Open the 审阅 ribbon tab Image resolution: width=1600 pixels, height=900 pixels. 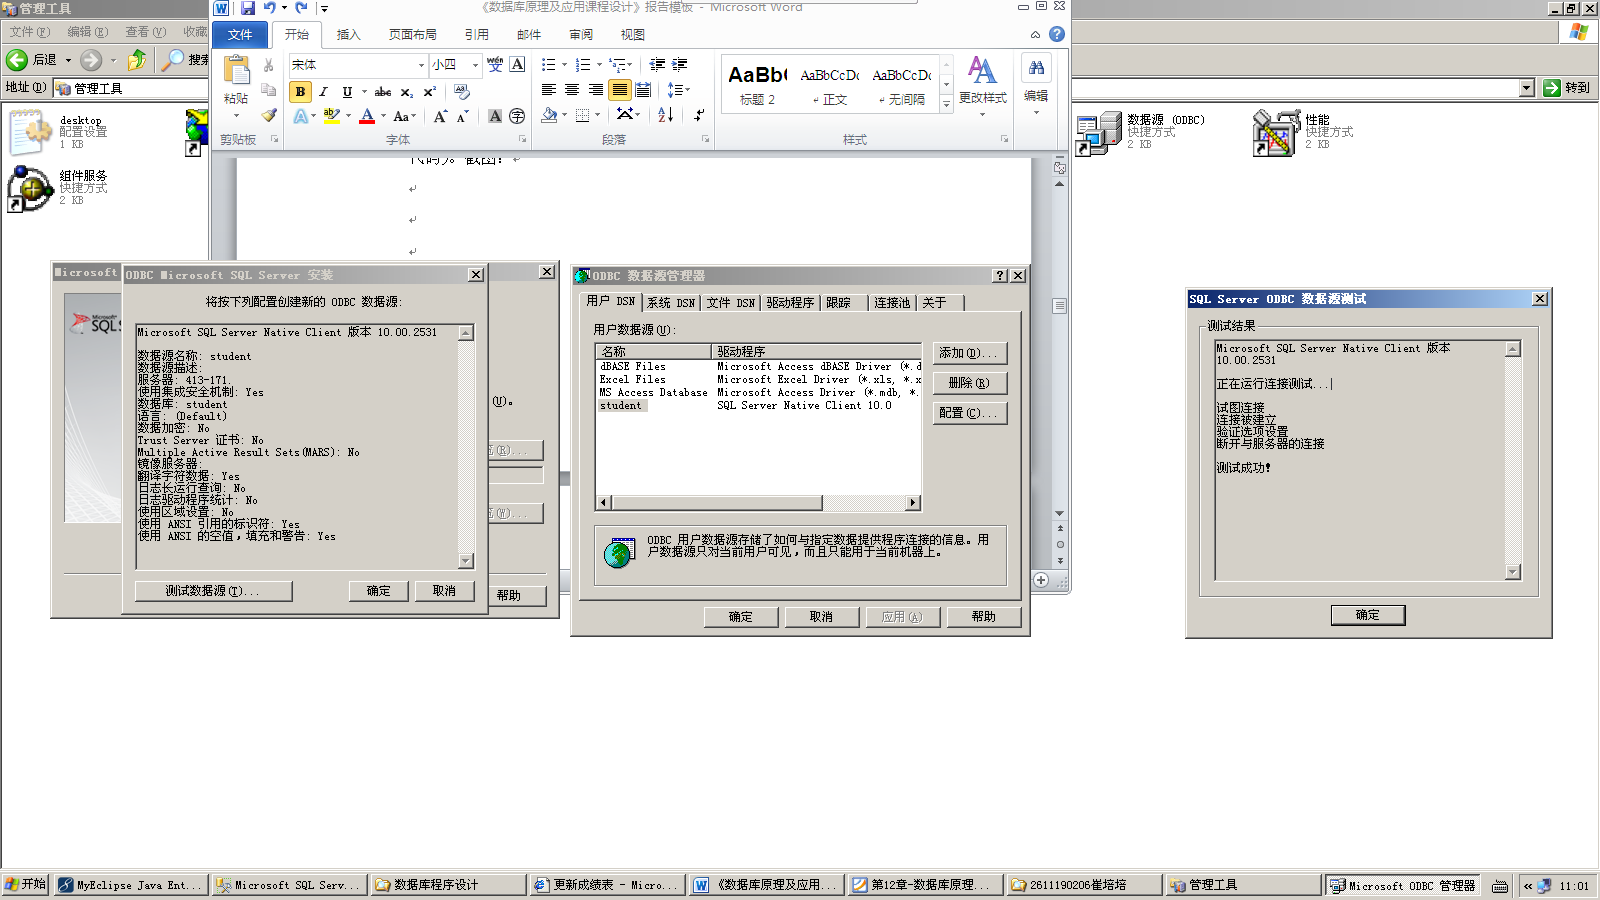point(581,34)
